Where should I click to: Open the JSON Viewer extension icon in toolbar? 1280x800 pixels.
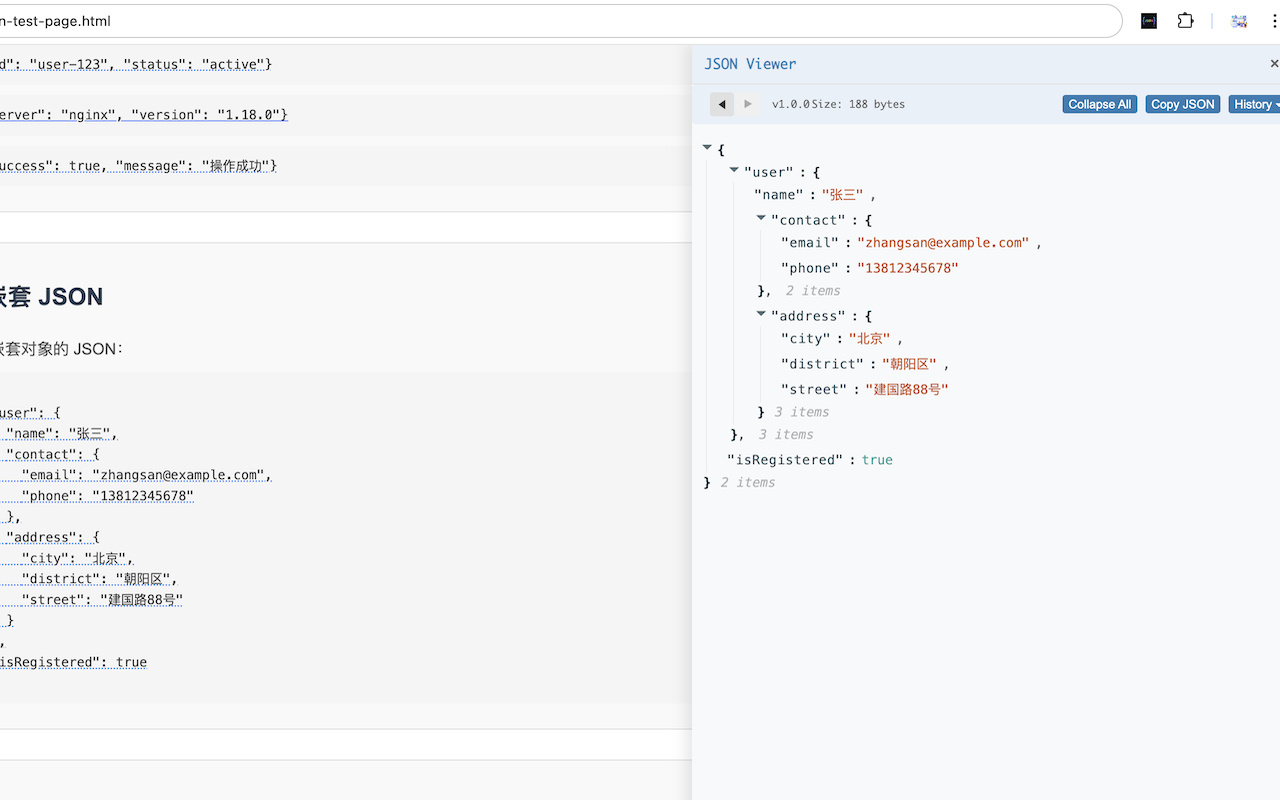coord(1149,20)
